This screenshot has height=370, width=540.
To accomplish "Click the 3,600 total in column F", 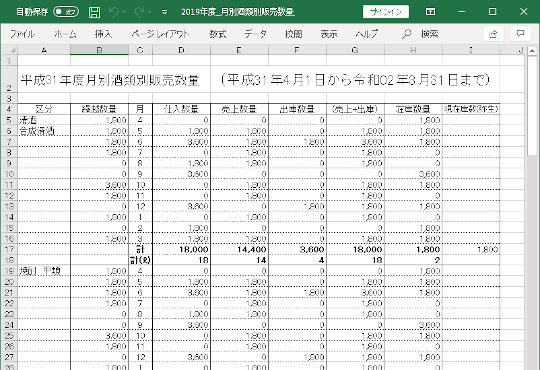I will (297, 249).
